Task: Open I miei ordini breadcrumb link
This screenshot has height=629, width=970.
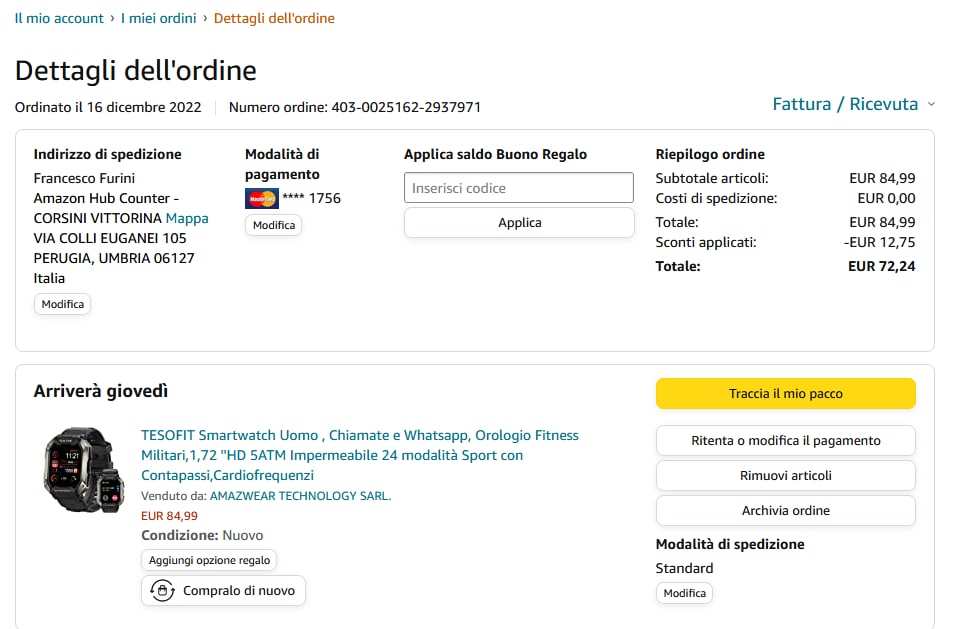Action: (x=158, y=18)
